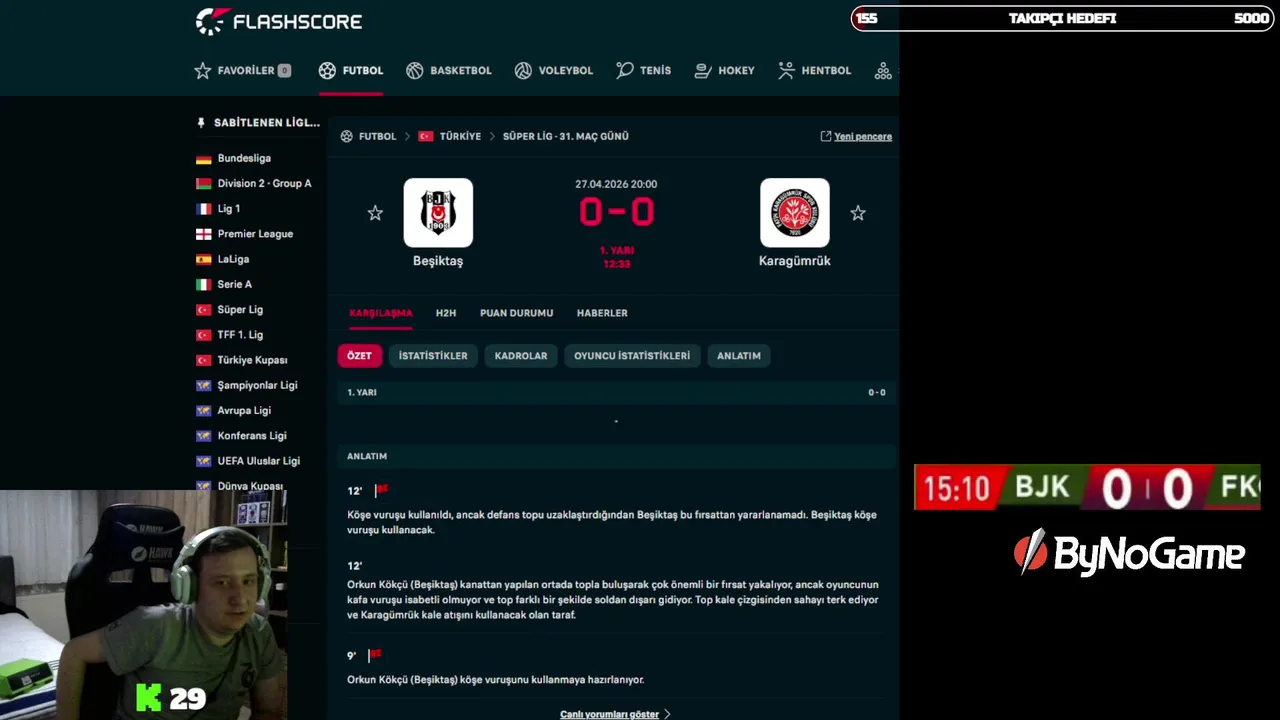Screen dimensions: 1280x720
Task: Select the Basketbol icon in navigation
Action: 415,71
